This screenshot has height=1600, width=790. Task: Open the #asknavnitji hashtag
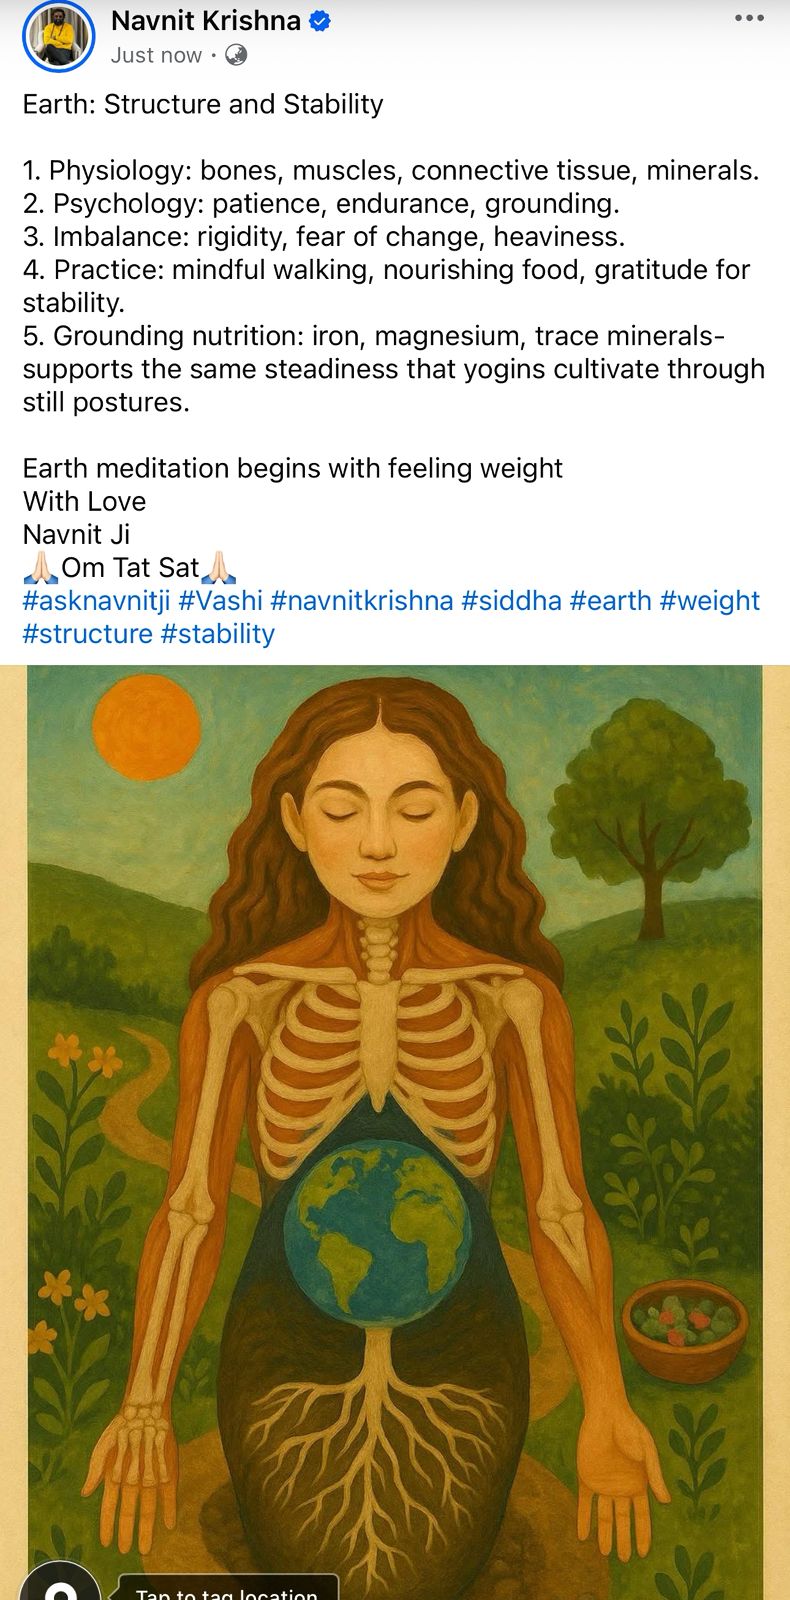[x=96, y=601]
